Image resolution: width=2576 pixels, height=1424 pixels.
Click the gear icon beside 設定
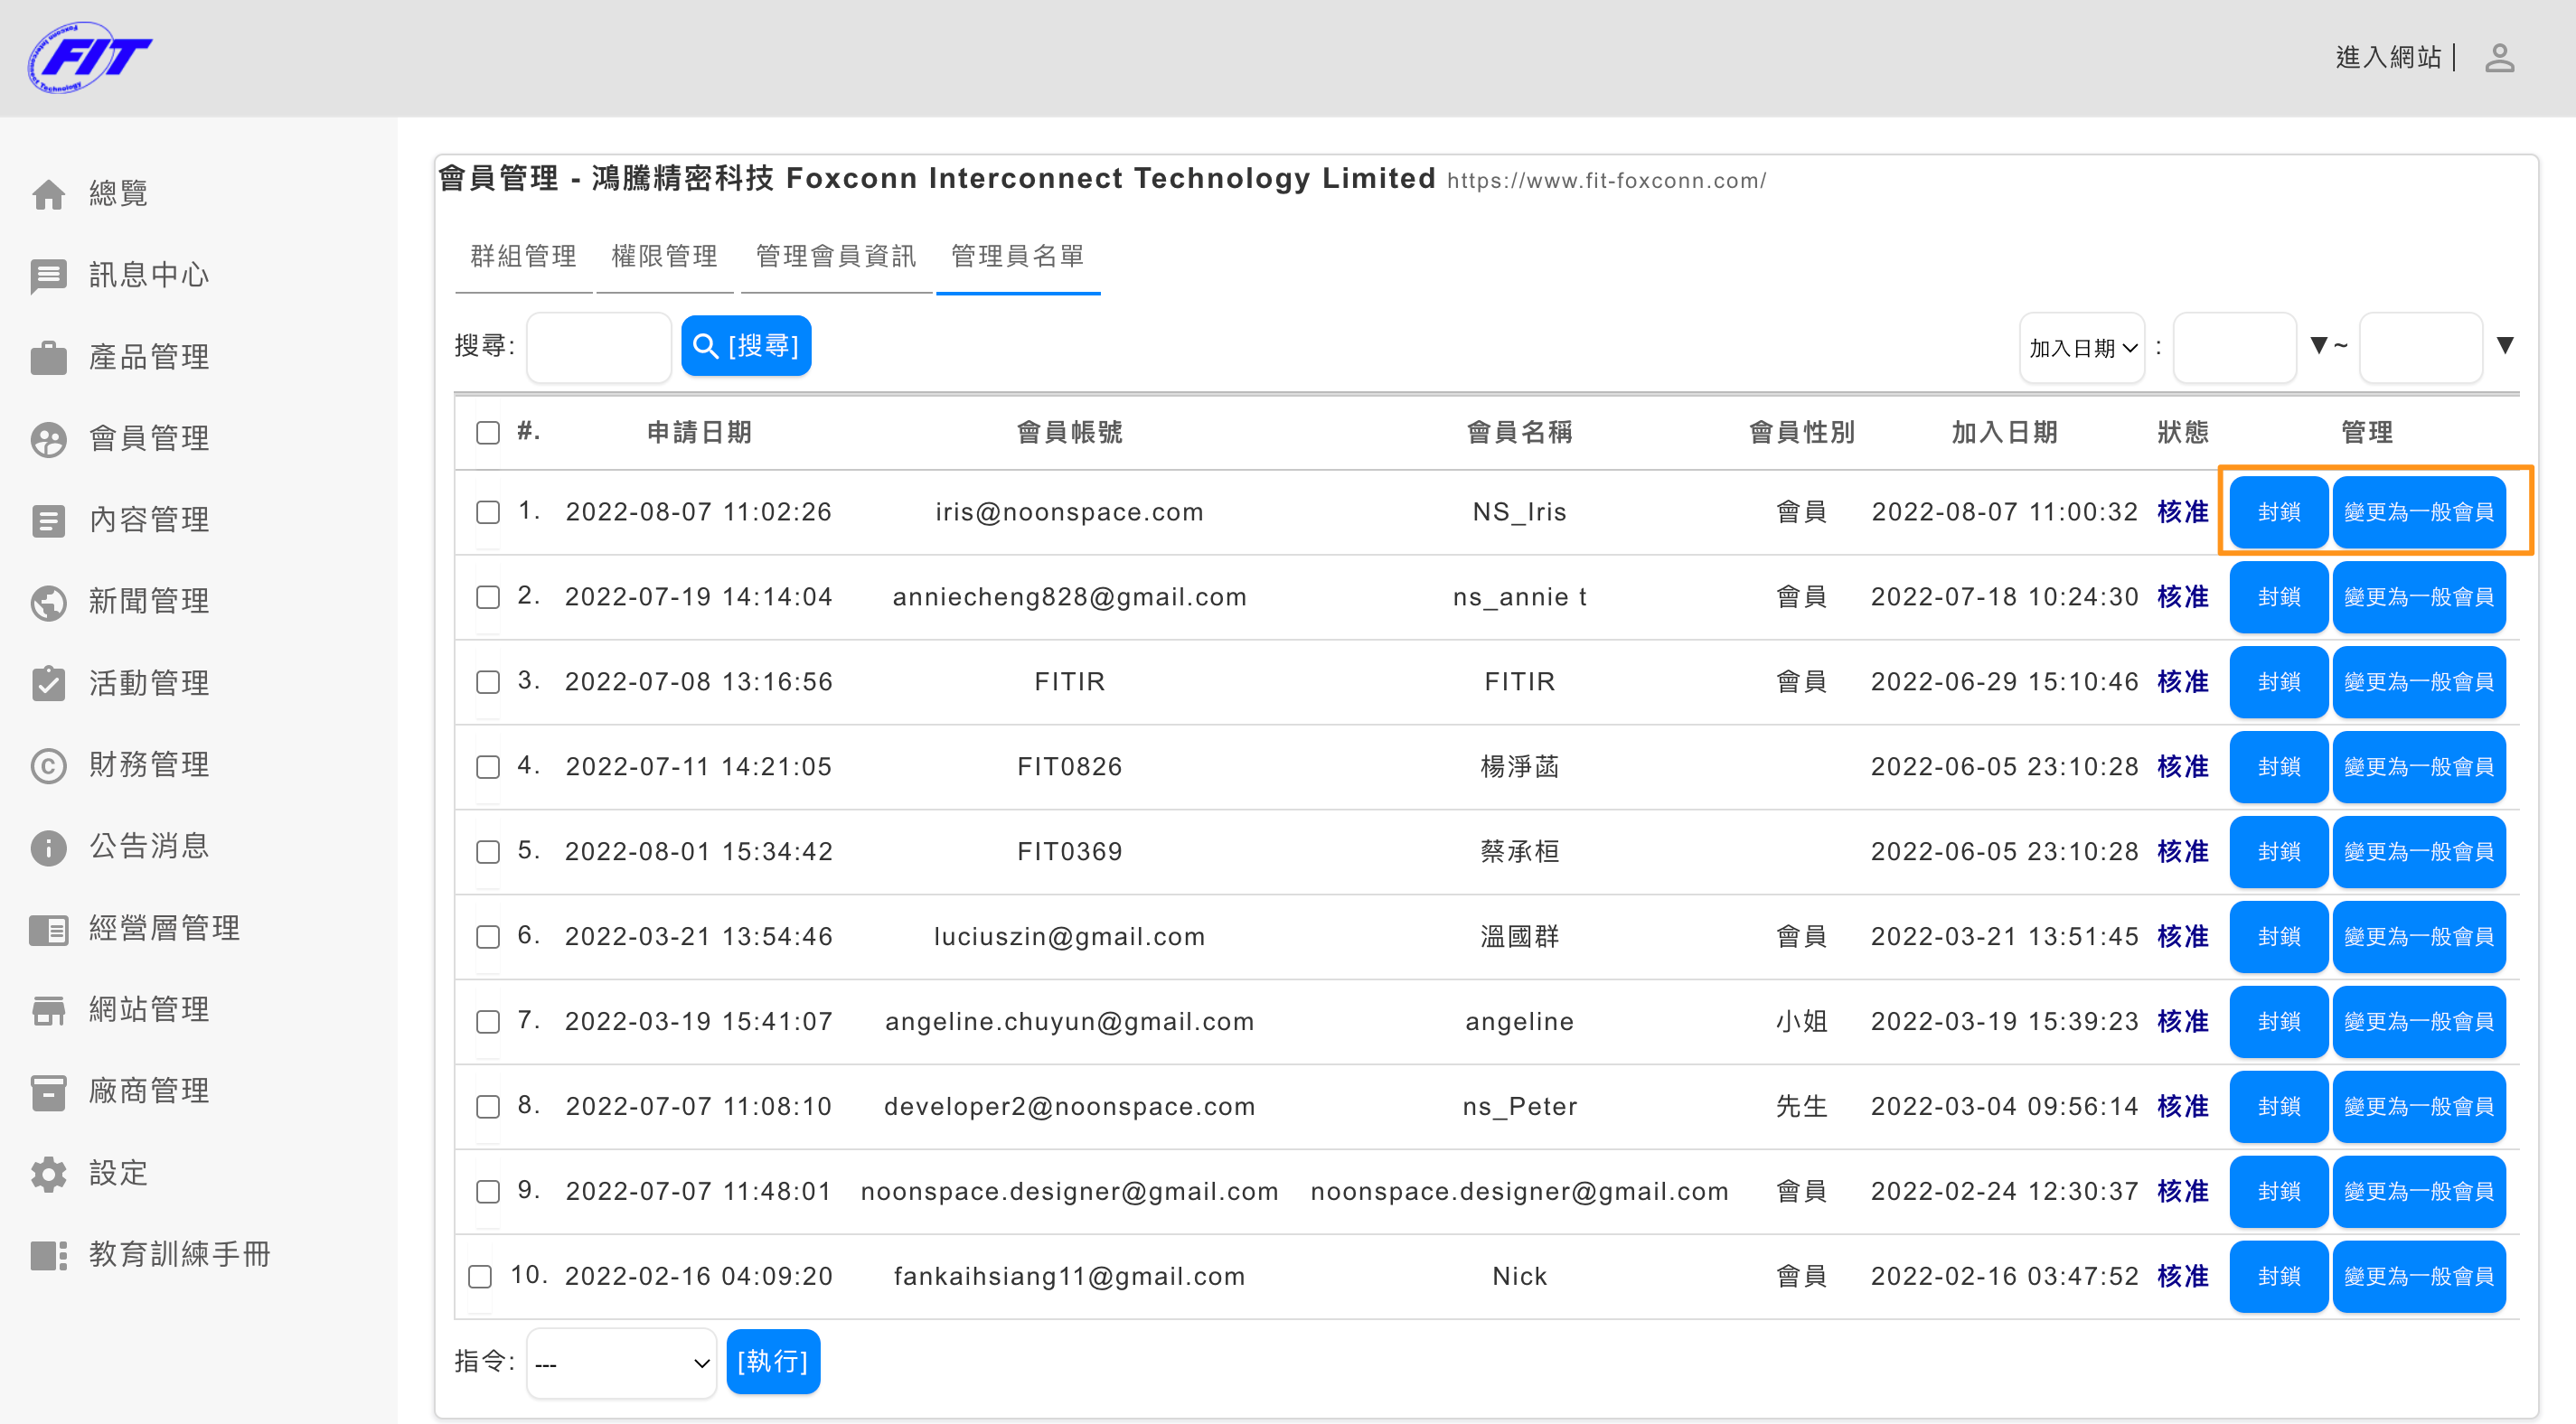pyautogui.click(x=48, y=1174)
